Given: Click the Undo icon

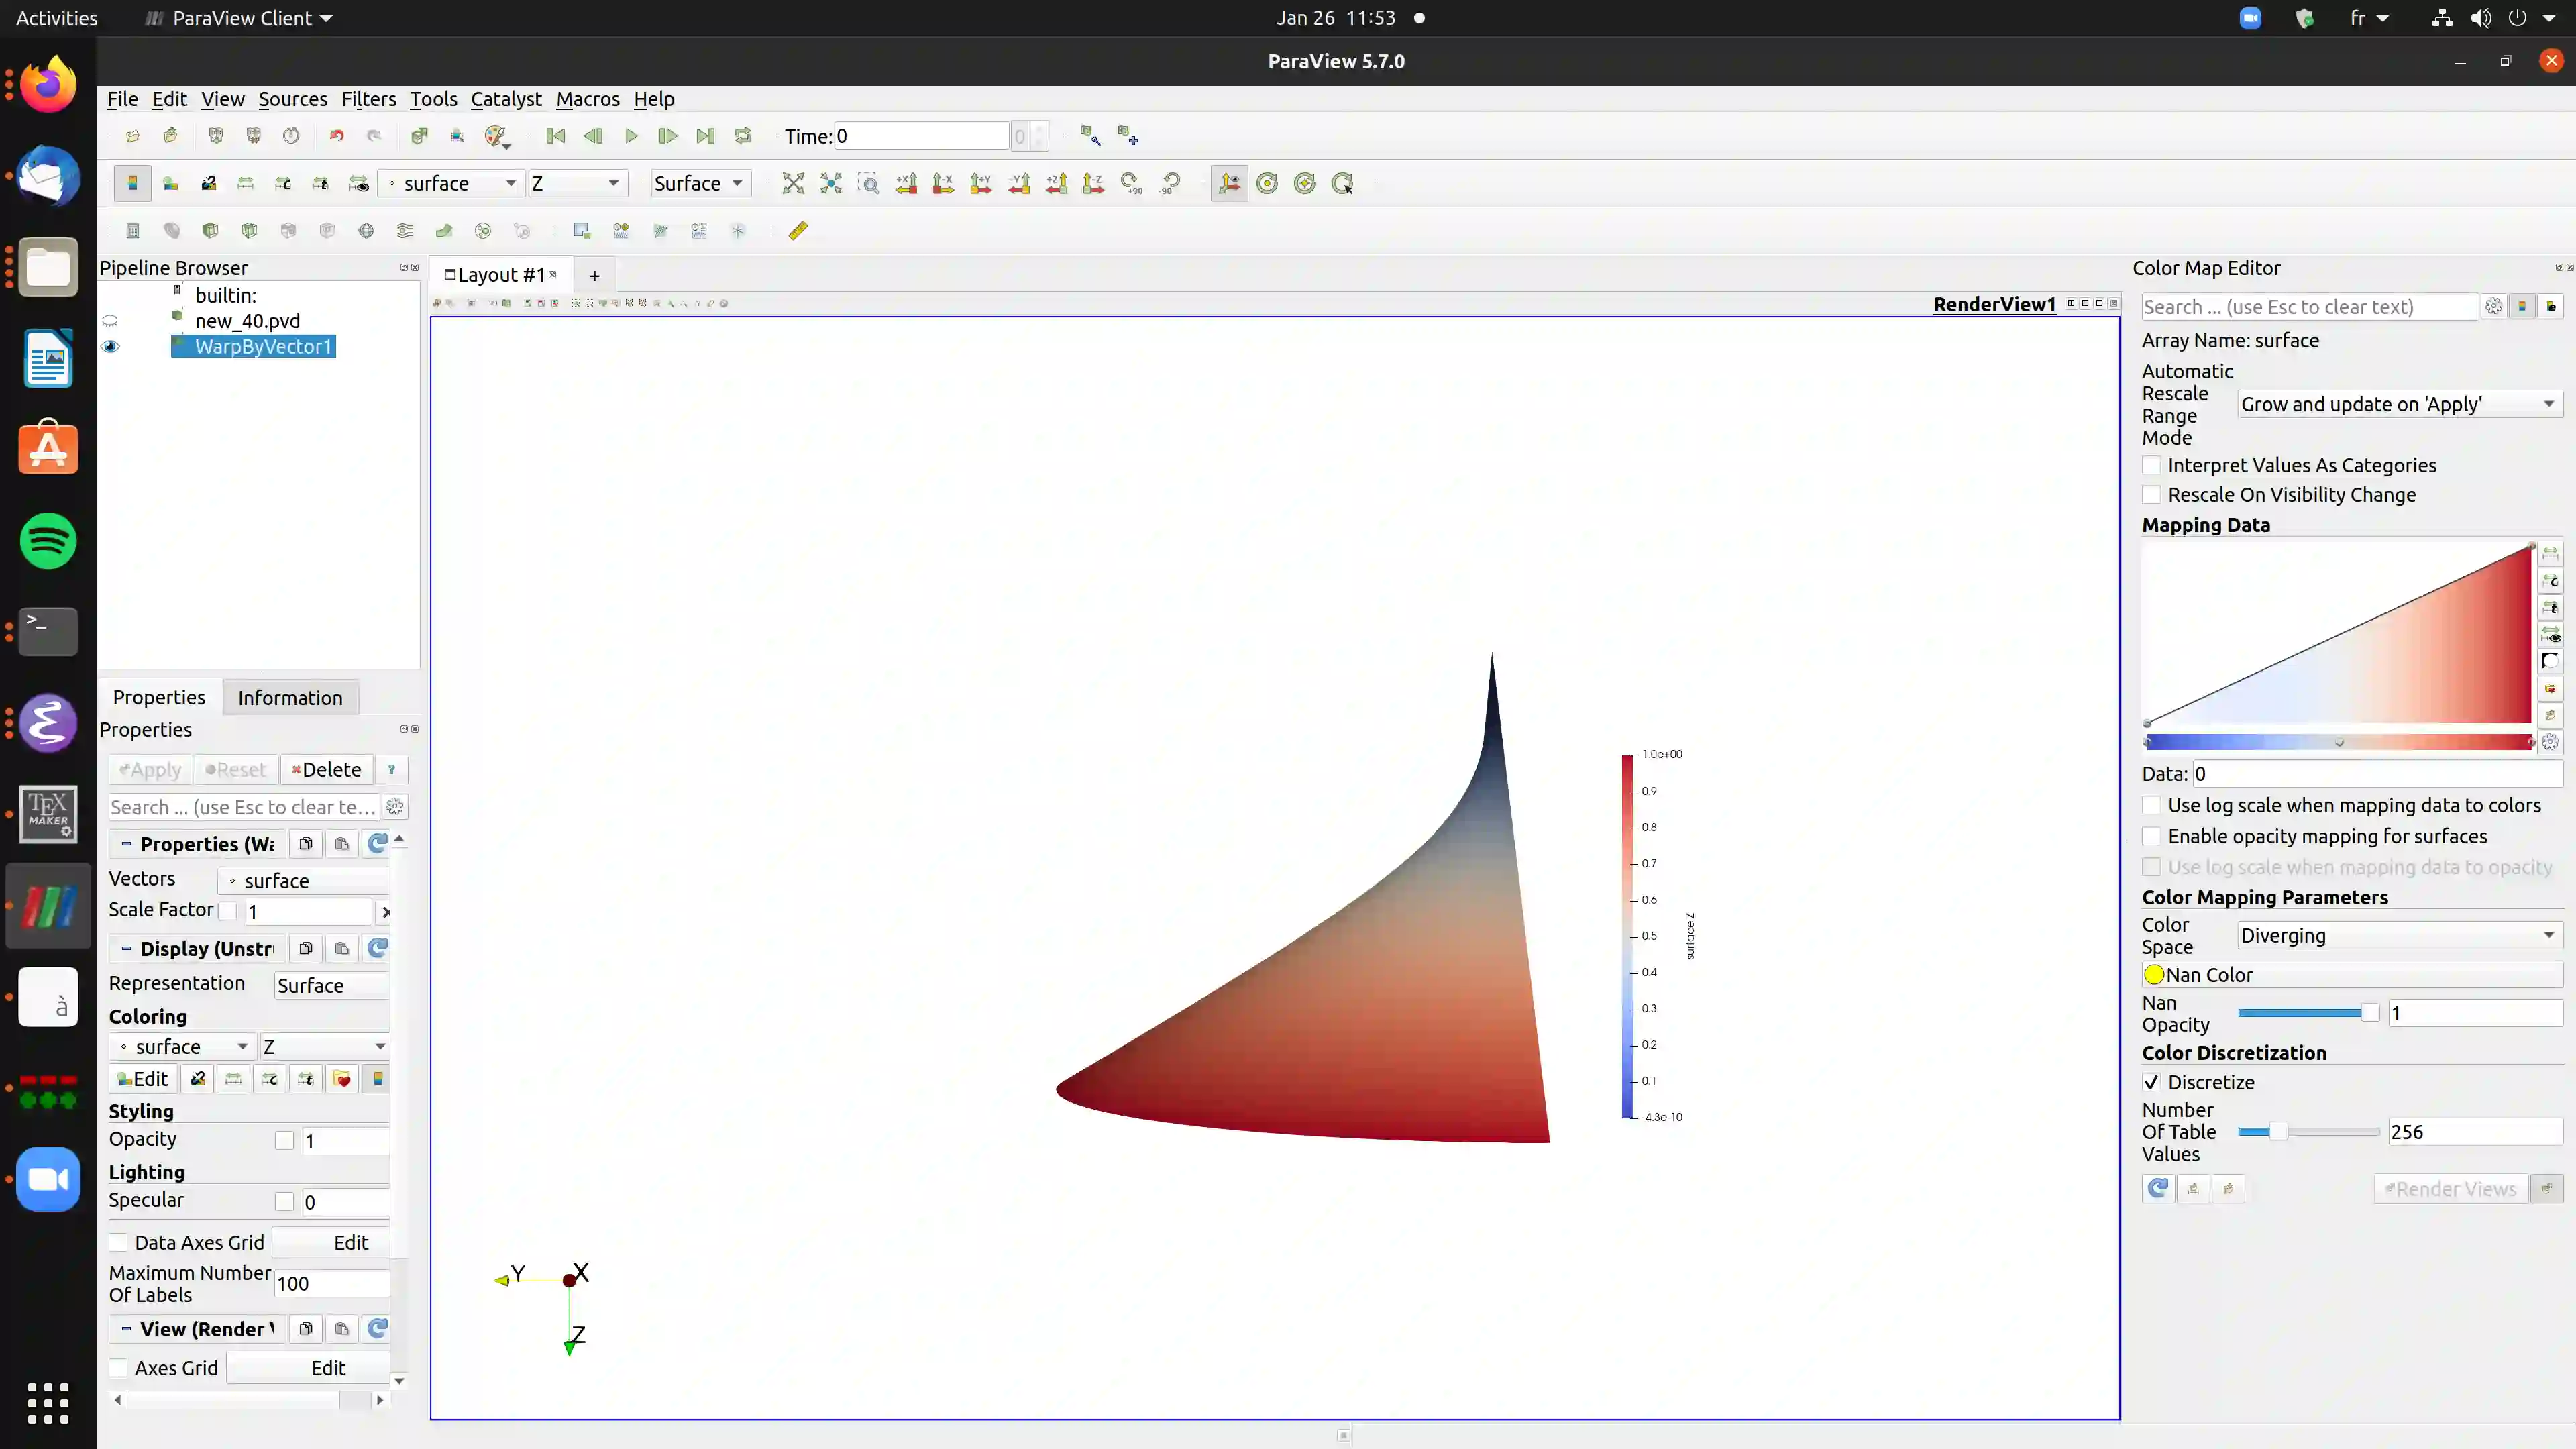Looking at the screenshot, I should pyautogui.click(x=336, y=136).
